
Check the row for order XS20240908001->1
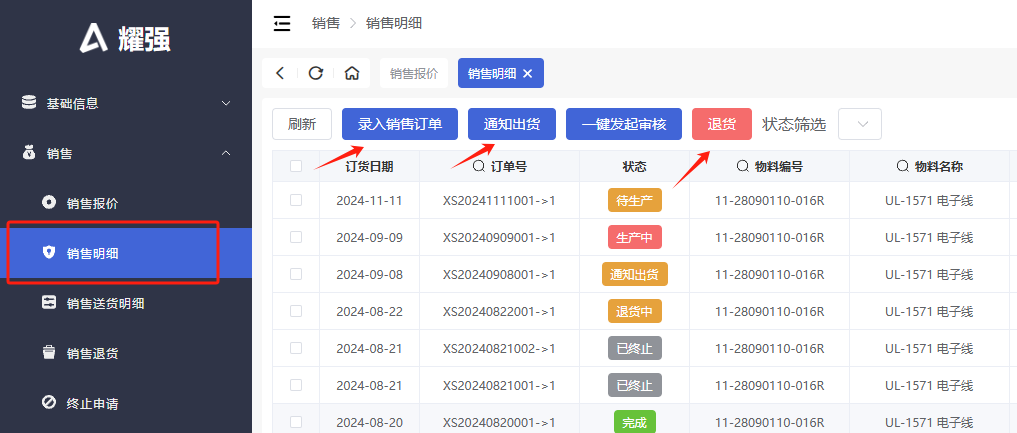point(296,274)
